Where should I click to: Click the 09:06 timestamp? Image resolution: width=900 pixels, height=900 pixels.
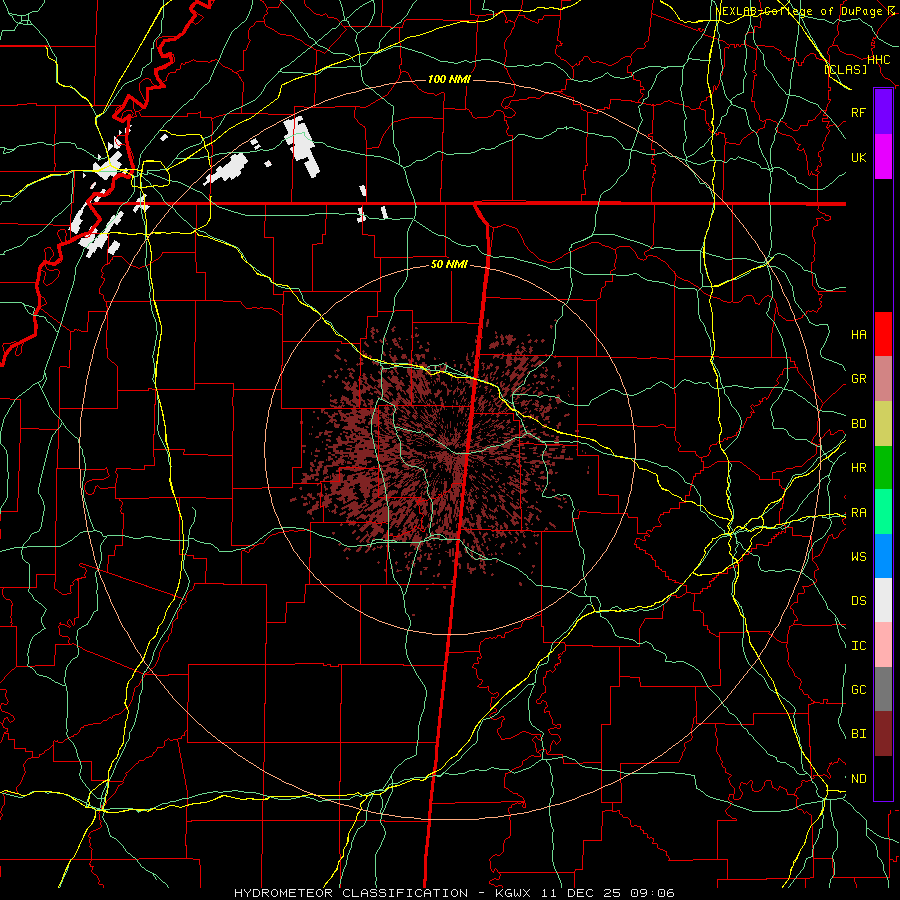pyautogui.click(x=653, y=893)
